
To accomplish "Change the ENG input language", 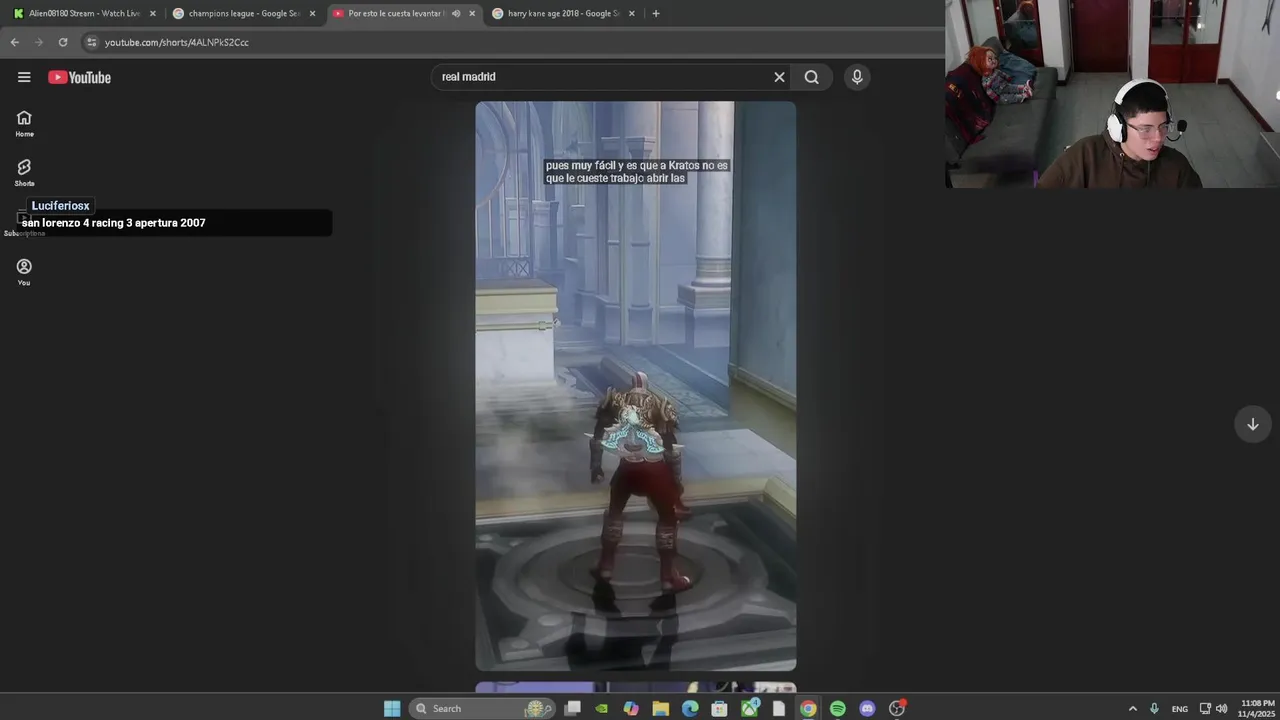I will click(x=1180, y=709).
